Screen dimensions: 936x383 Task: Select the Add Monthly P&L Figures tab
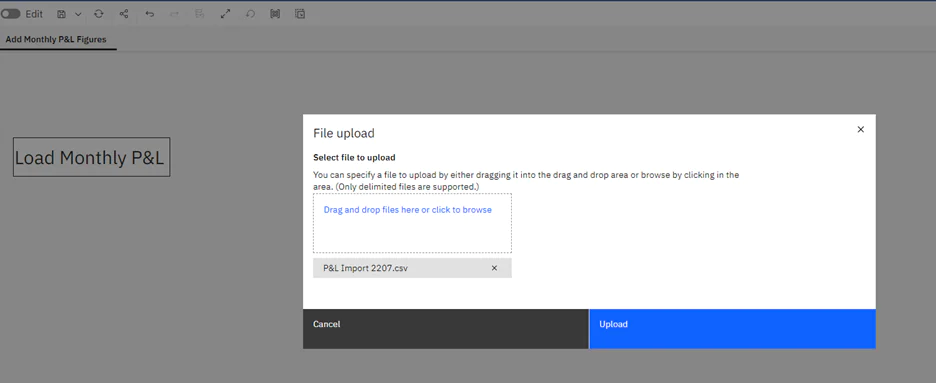pyautogui.click(x=56, y=40)
